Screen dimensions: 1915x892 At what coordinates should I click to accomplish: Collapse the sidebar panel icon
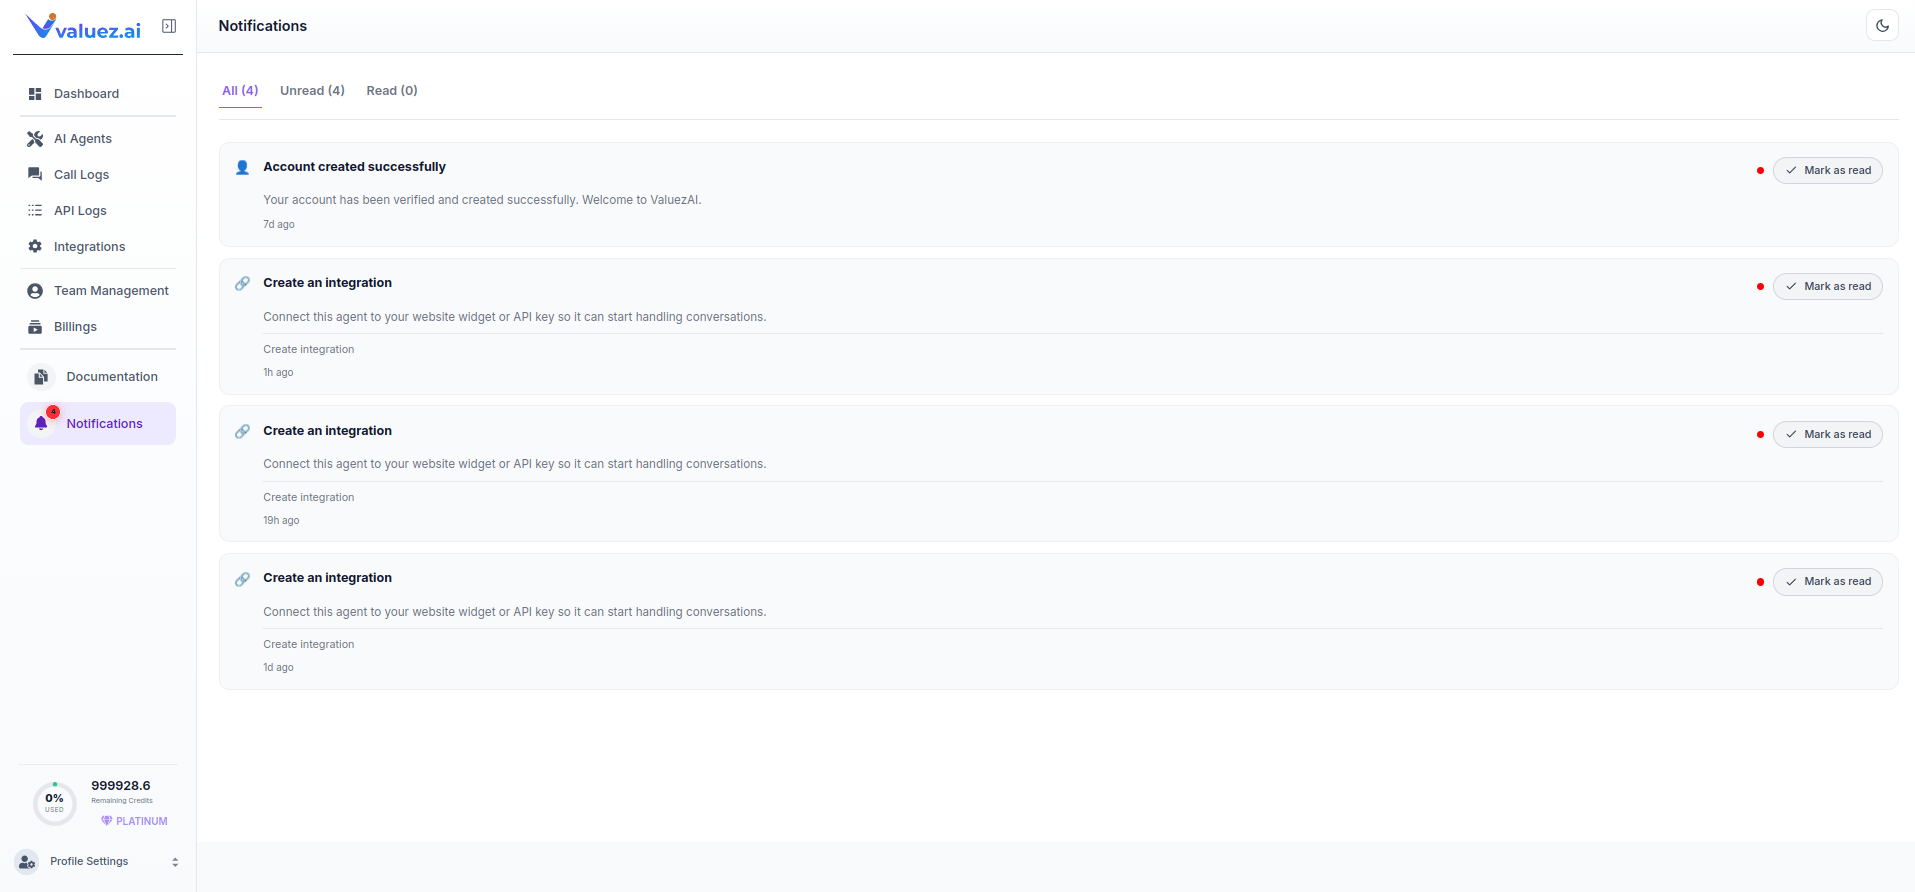(x=169, y=26)
